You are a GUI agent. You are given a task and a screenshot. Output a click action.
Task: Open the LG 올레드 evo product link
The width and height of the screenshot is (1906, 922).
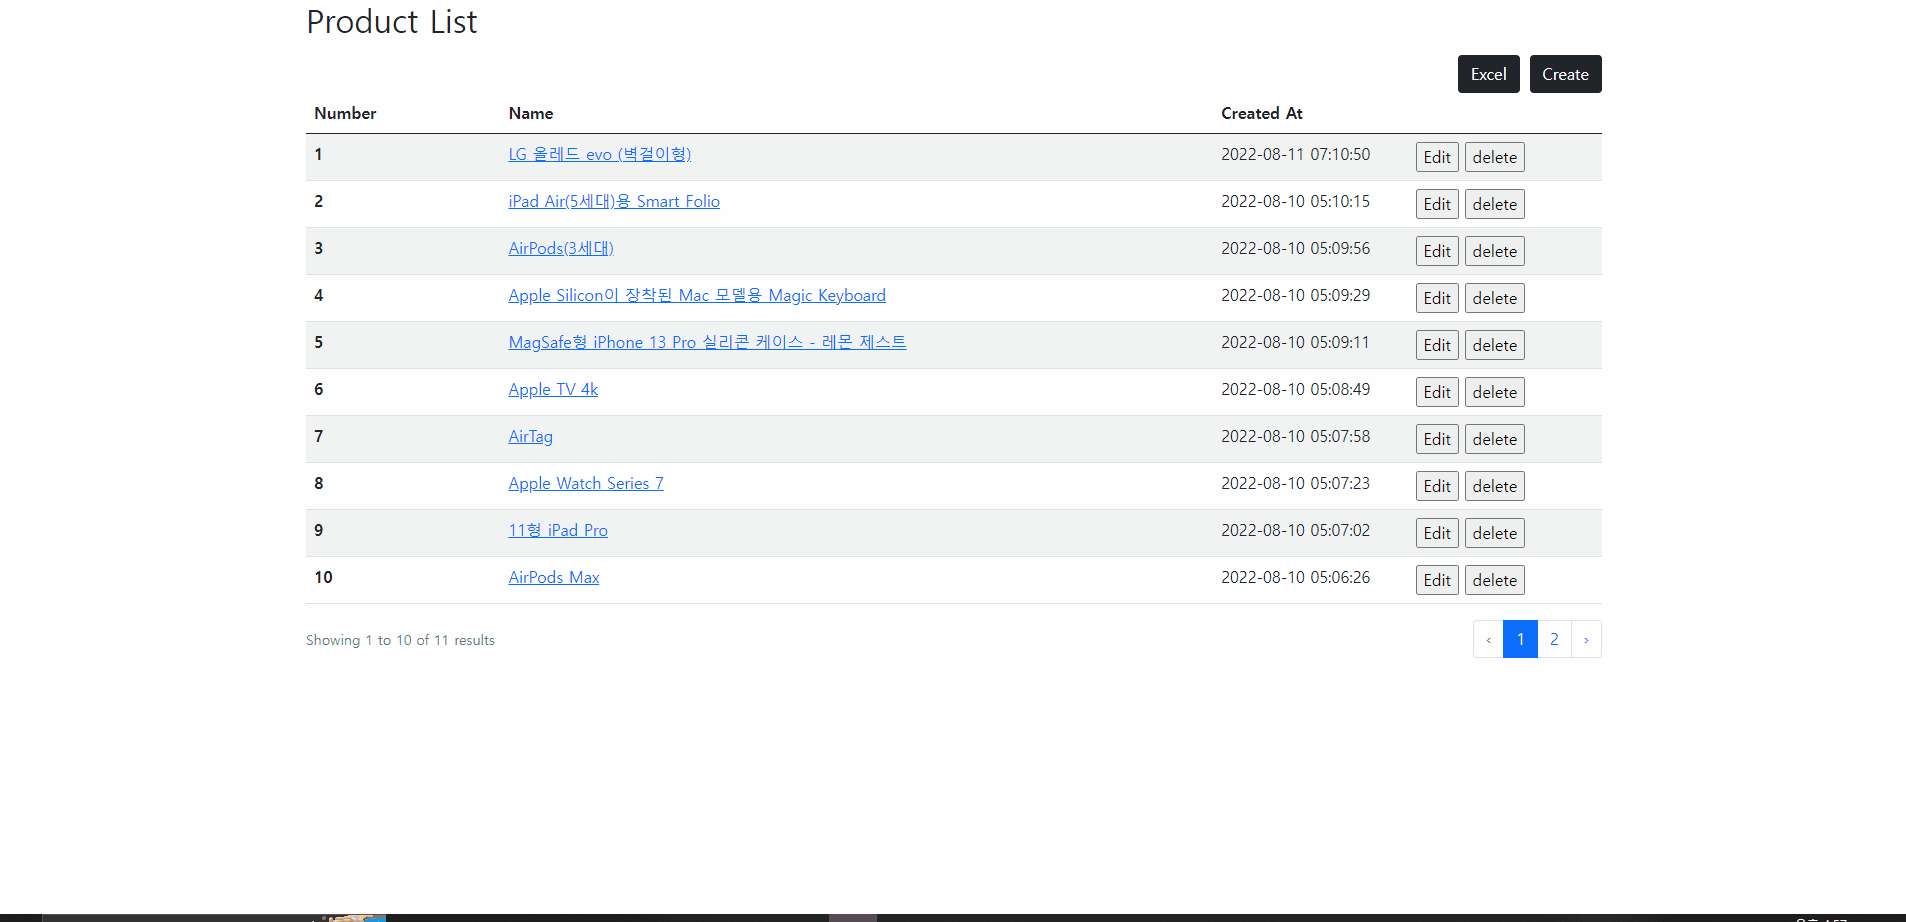599,154
